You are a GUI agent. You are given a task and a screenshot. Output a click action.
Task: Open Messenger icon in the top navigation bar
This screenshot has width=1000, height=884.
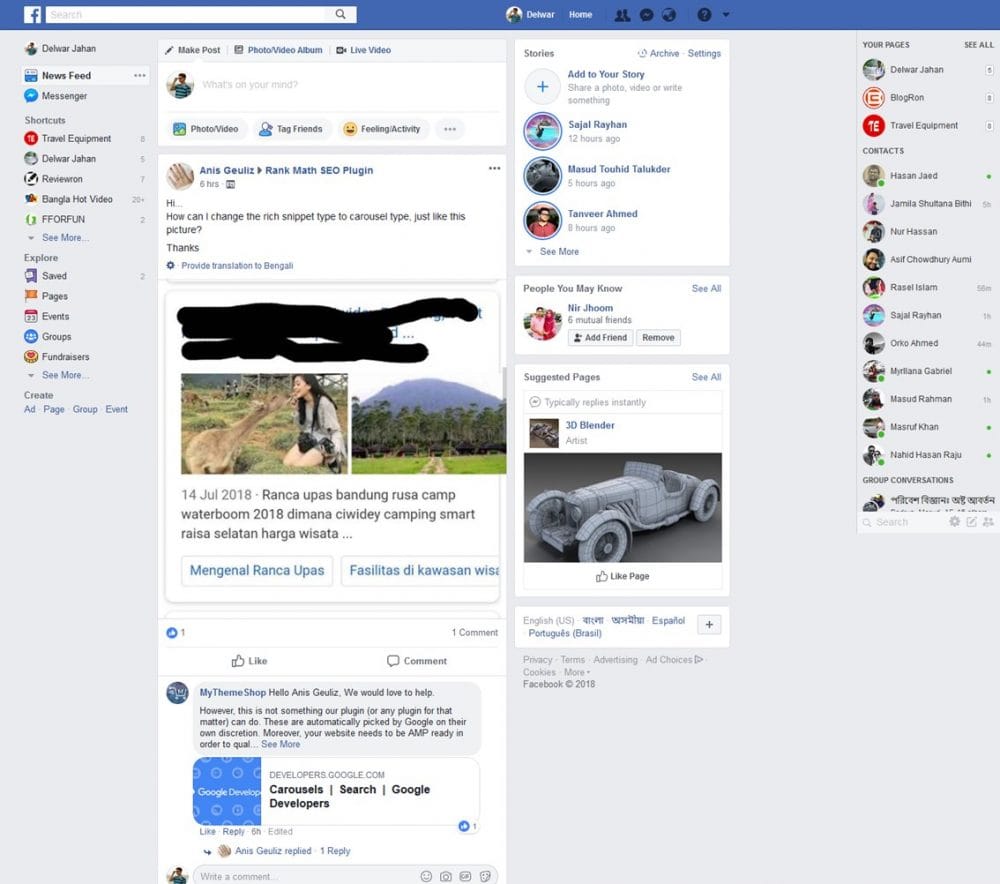coord(647,14)
